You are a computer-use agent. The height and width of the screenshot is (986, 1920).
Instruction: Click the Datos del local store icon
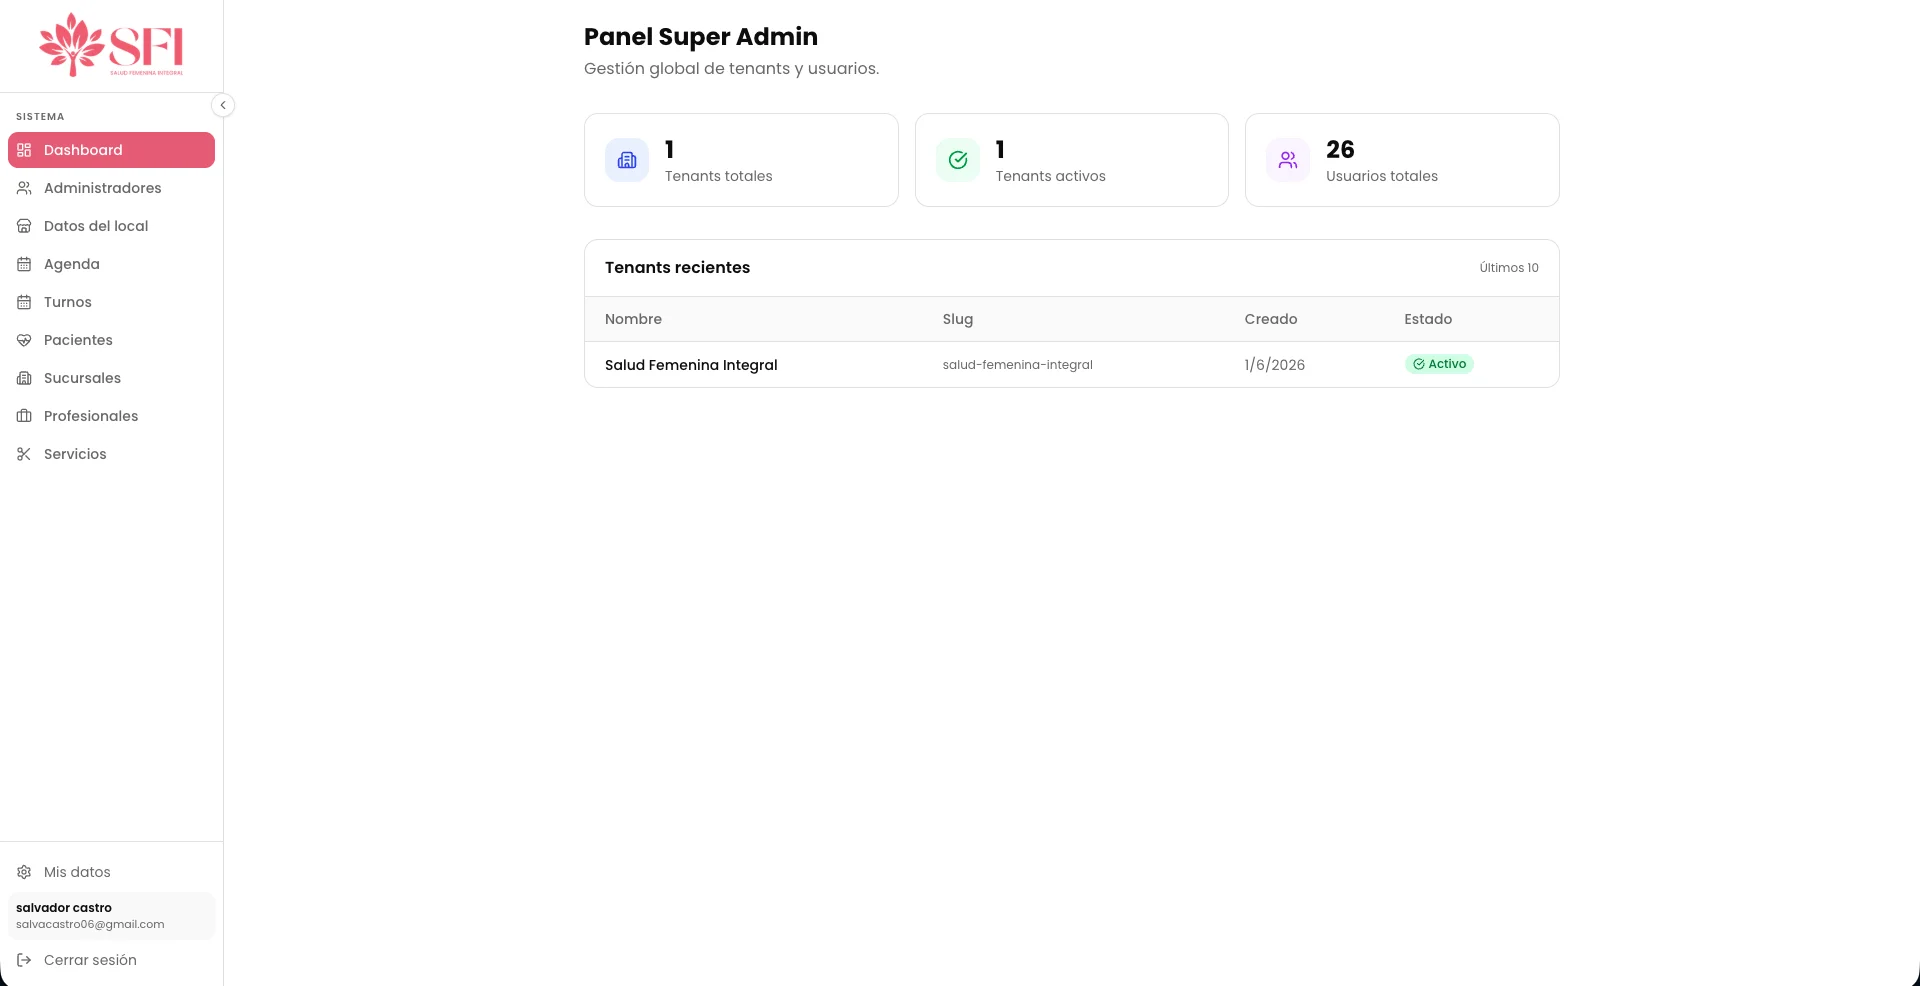(x=24, y=226)
